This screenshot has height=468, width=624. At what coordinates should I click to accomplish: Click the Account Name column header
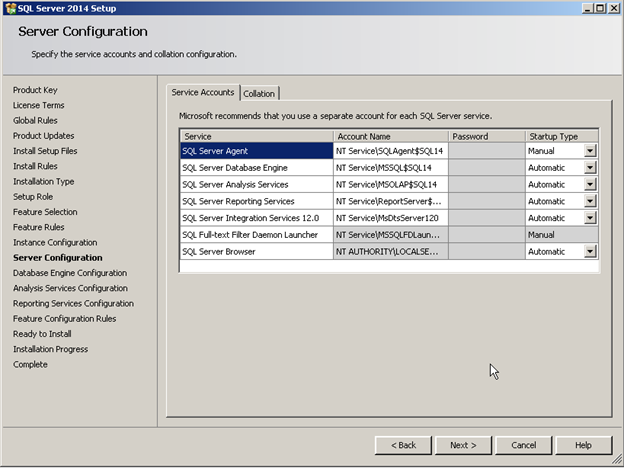coord(391,136)
